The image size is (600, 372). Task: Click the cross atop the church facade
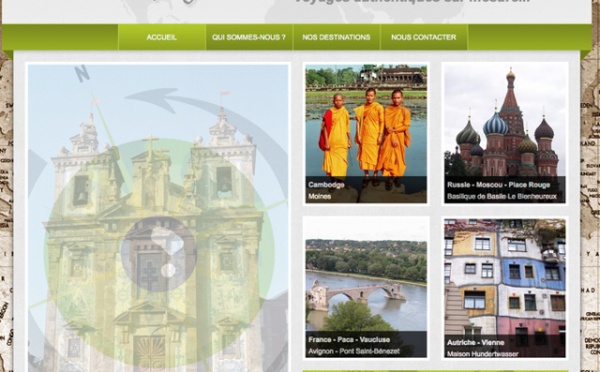(x=150, y=145)
